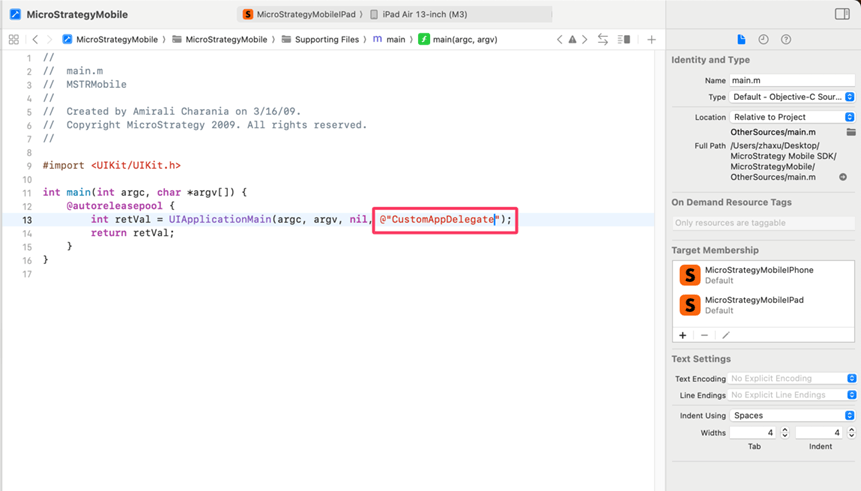Click the warning issue triangle icon
861x491 pixels.
coord(572,40)
